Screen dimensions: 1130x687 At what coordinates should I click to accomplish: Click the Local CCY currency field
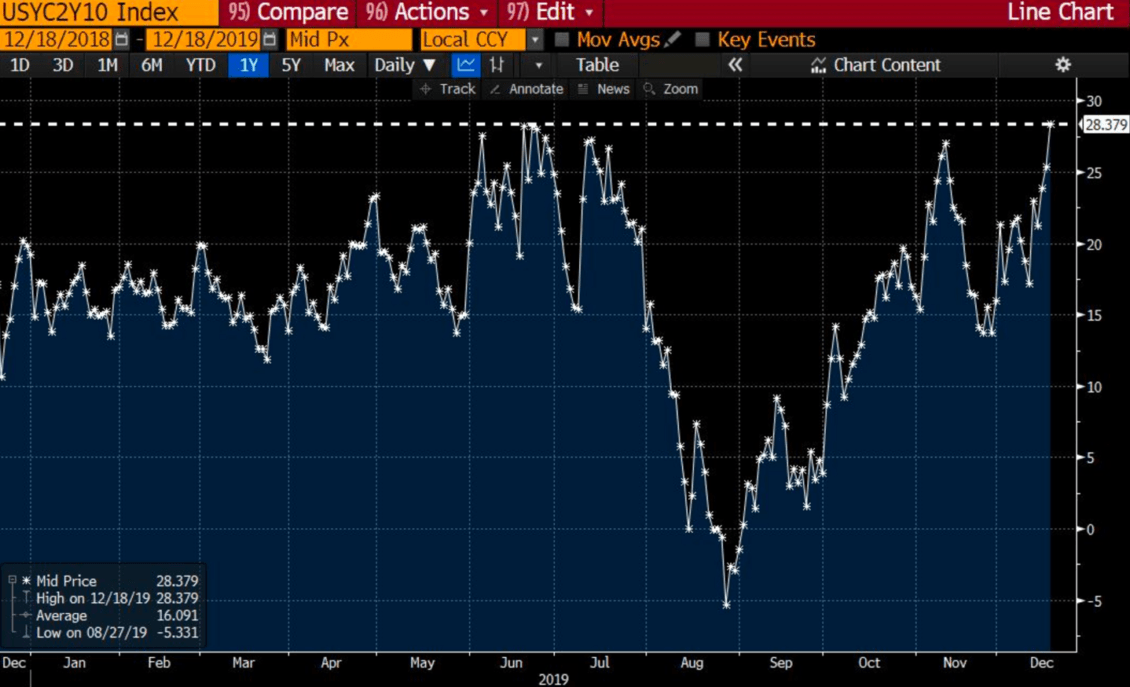pos(473,40)
